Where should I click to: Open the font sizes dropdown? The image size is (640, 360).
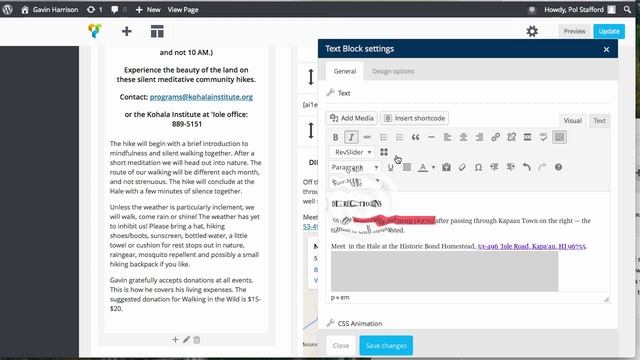coord(355,182)
